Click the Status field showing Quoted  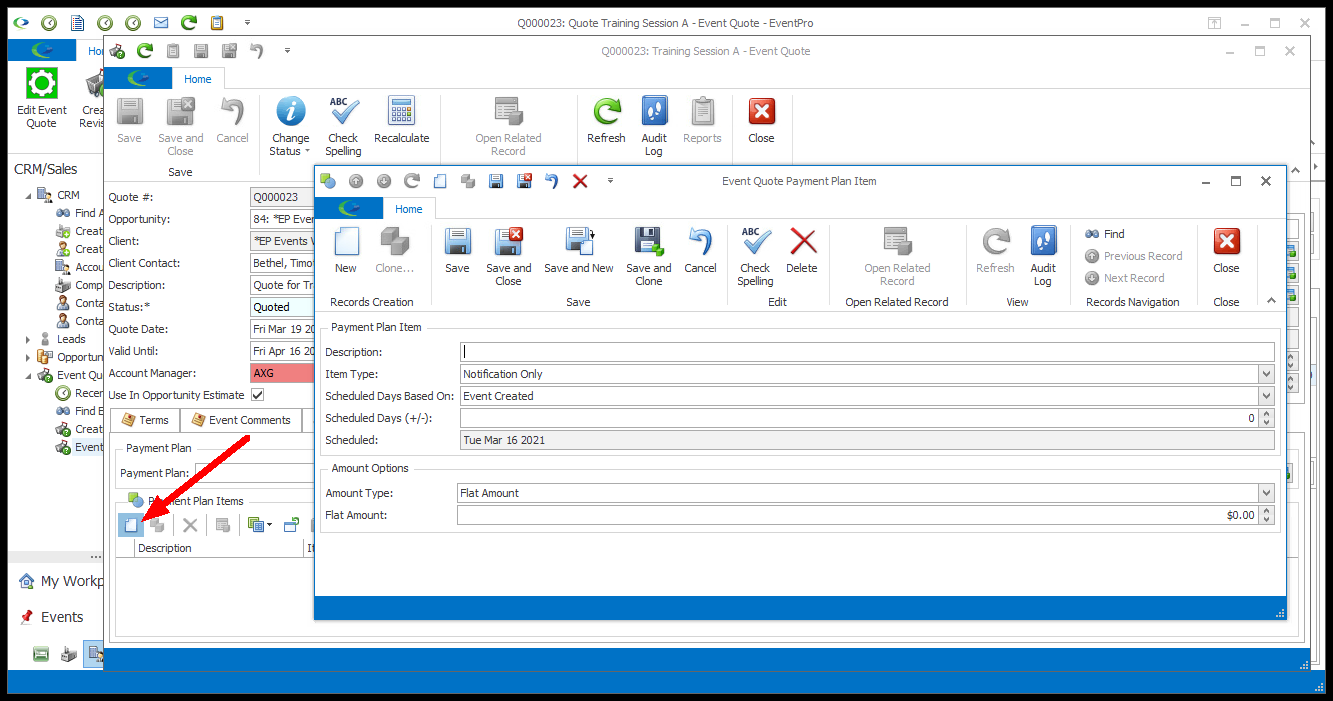(282, 307)
